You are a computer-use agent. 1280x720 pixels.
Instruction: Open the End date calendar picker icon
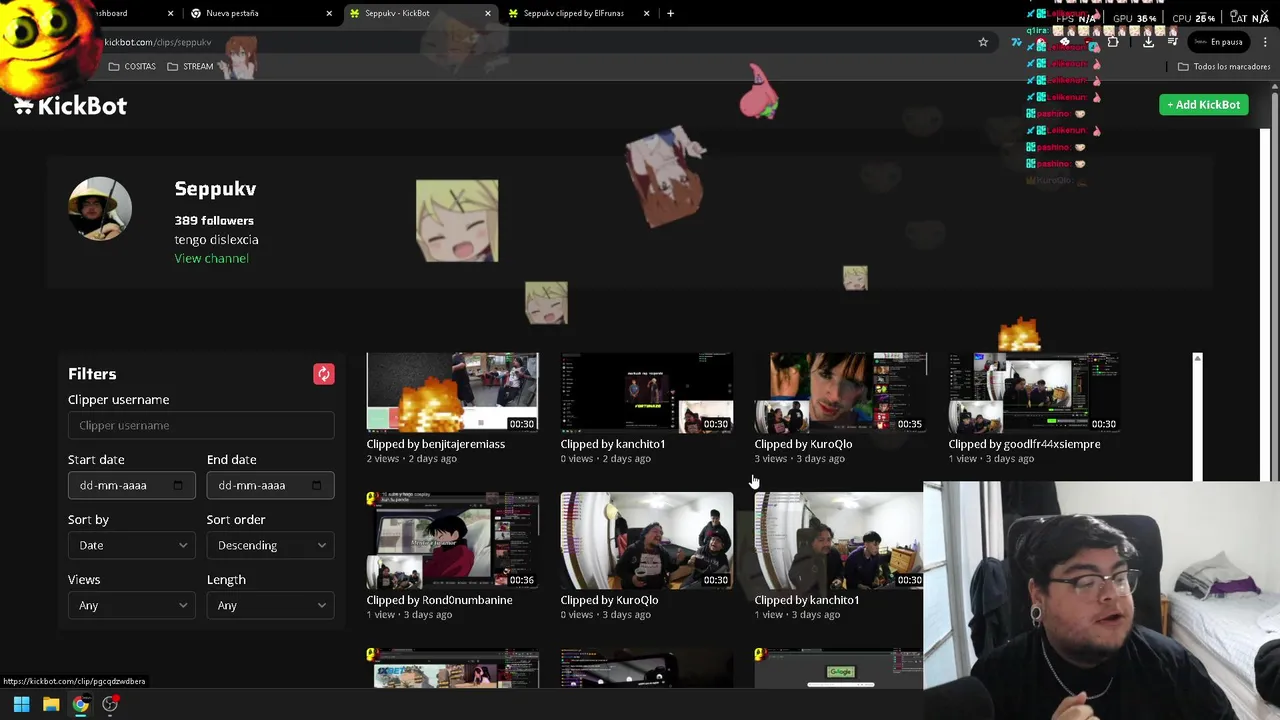(x=316, y=485)
